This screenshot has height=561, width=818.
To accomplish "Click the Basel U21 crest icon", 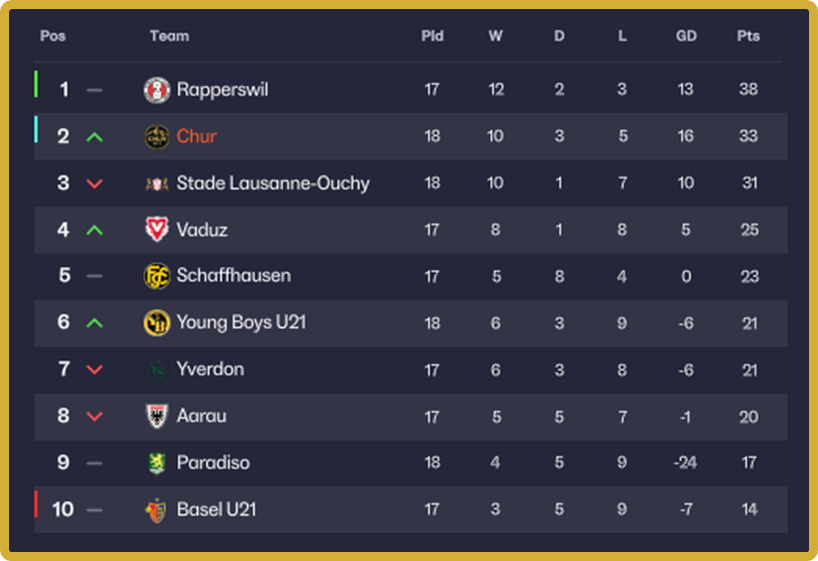I will pyautogui.click(x=157, y=509).
